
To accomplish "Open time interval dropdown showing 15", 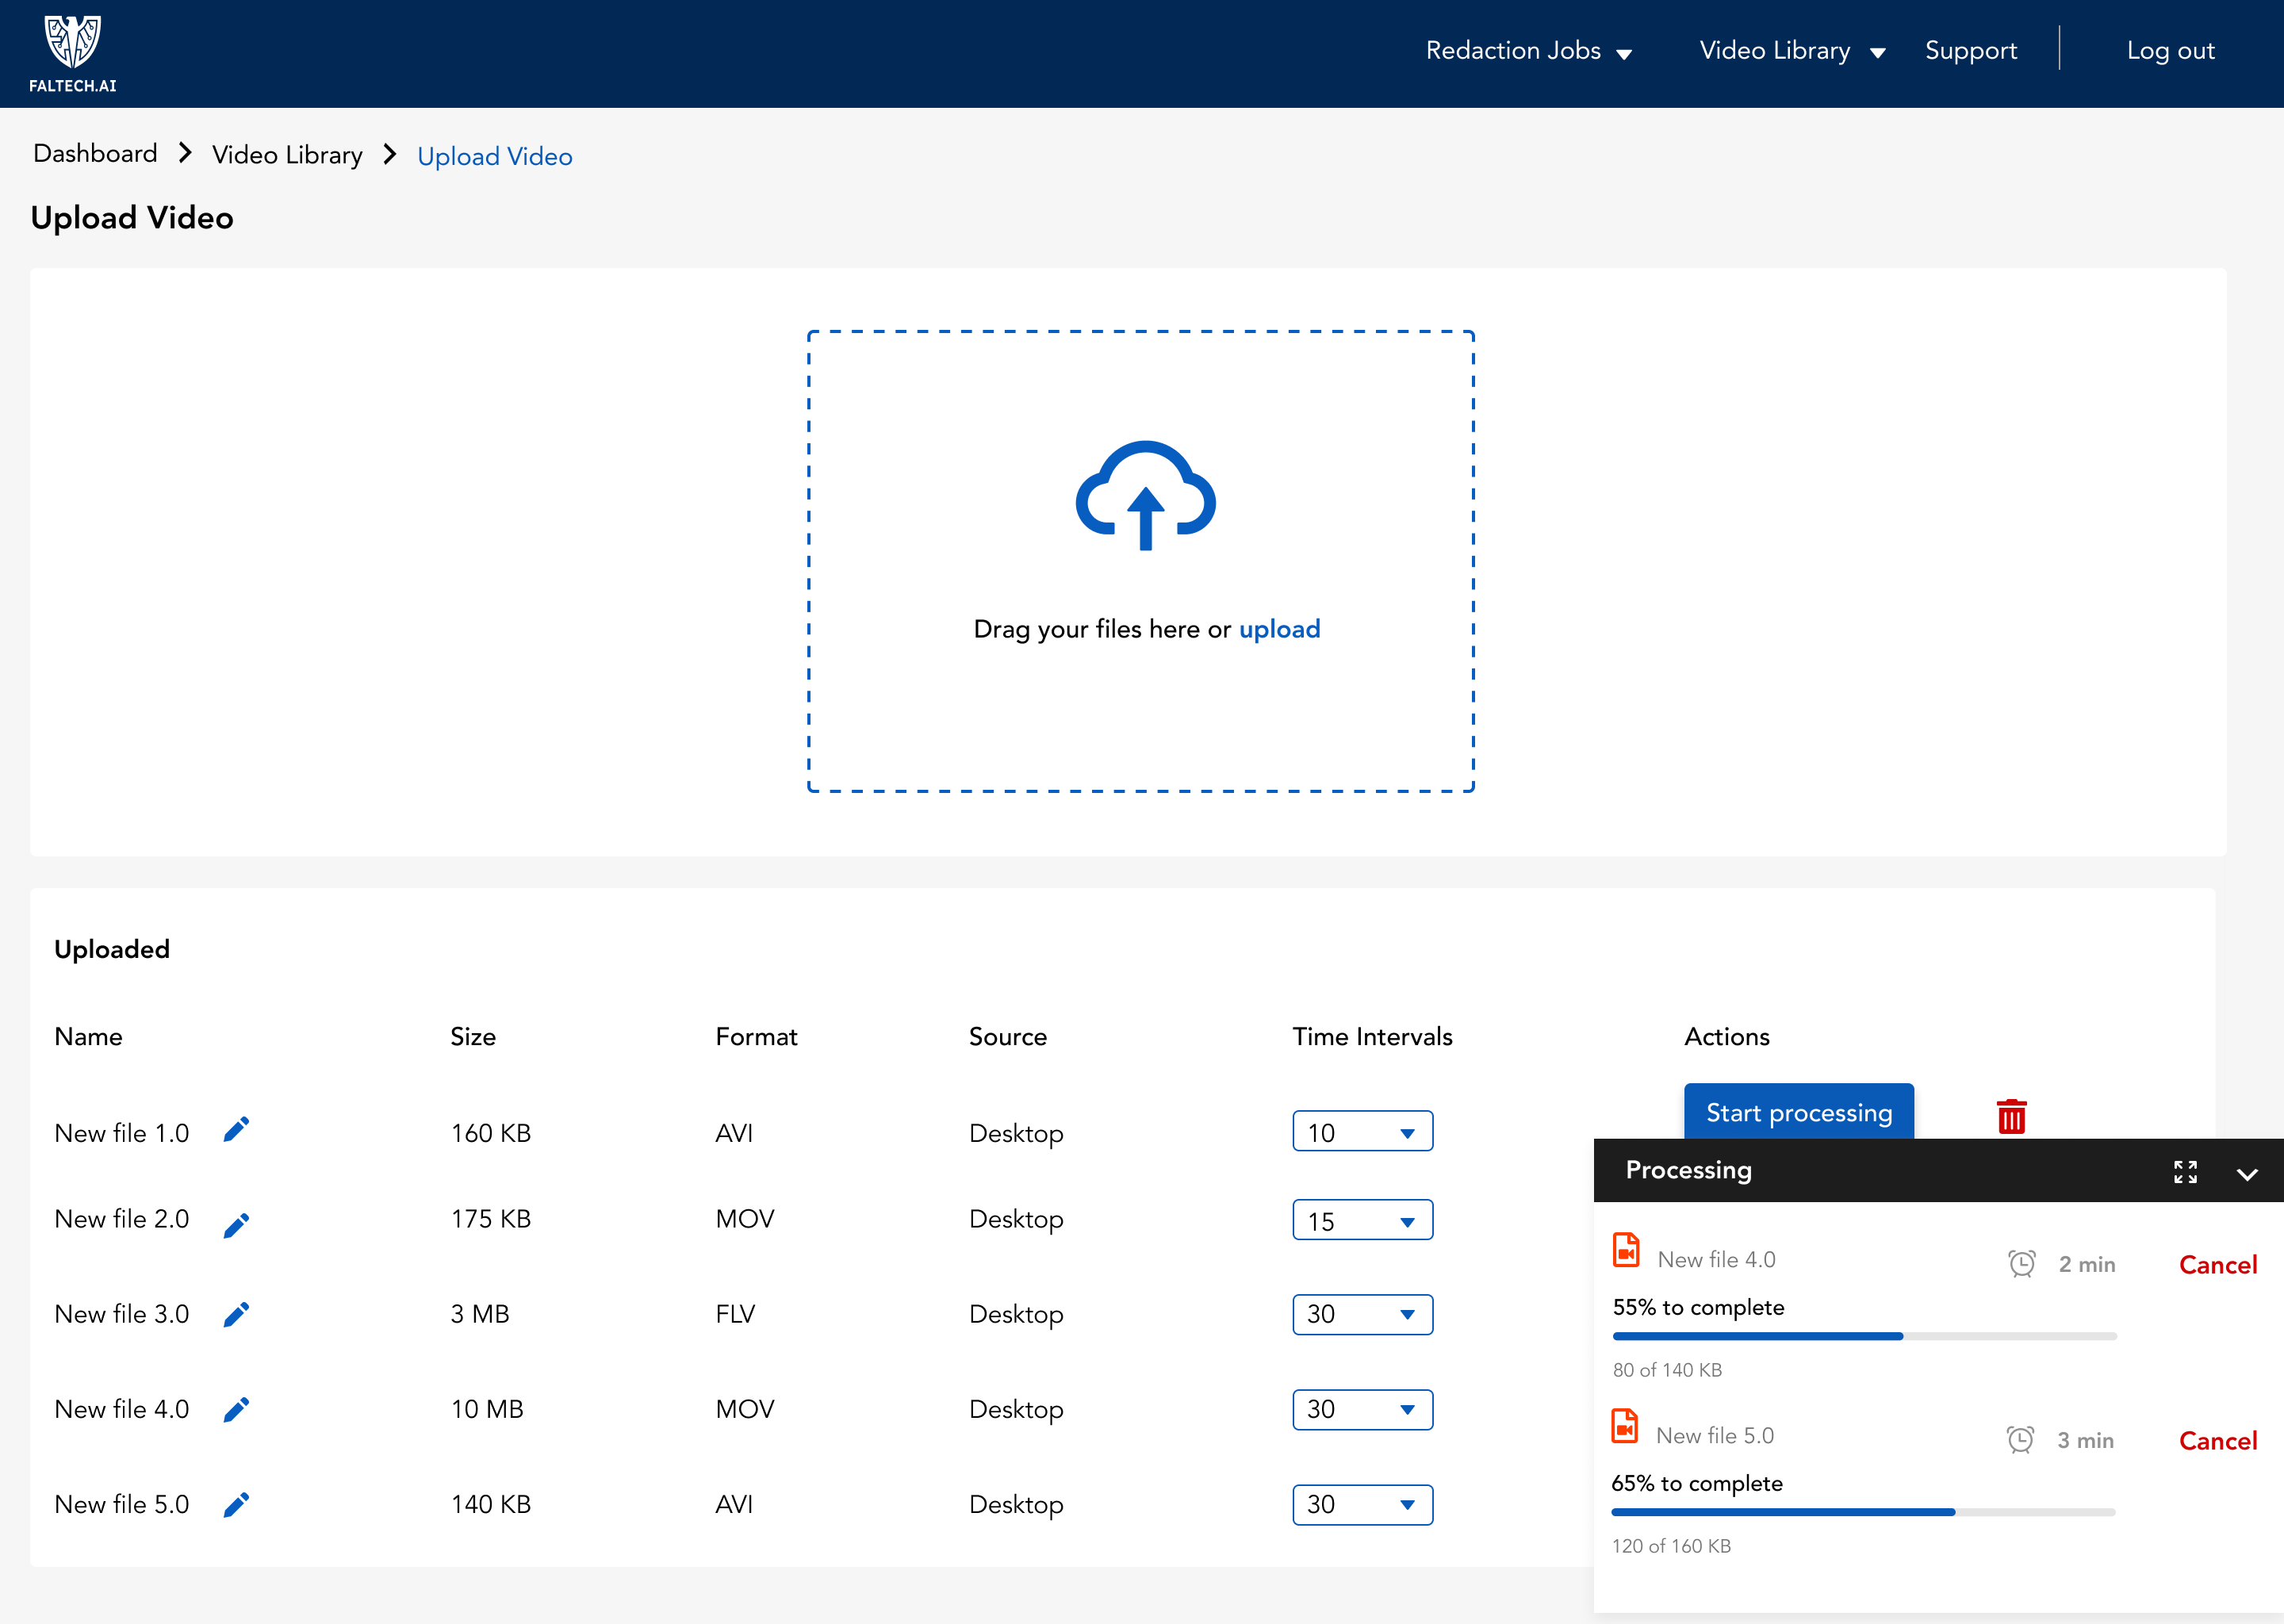I will (1362, 1220).
